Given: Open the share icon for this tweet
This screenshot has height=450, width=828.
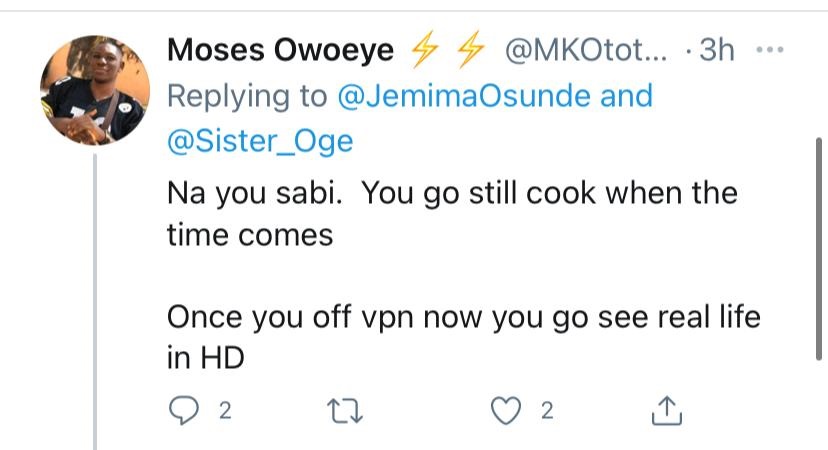Looking at the screenshot, I should (x=667, y=410).
